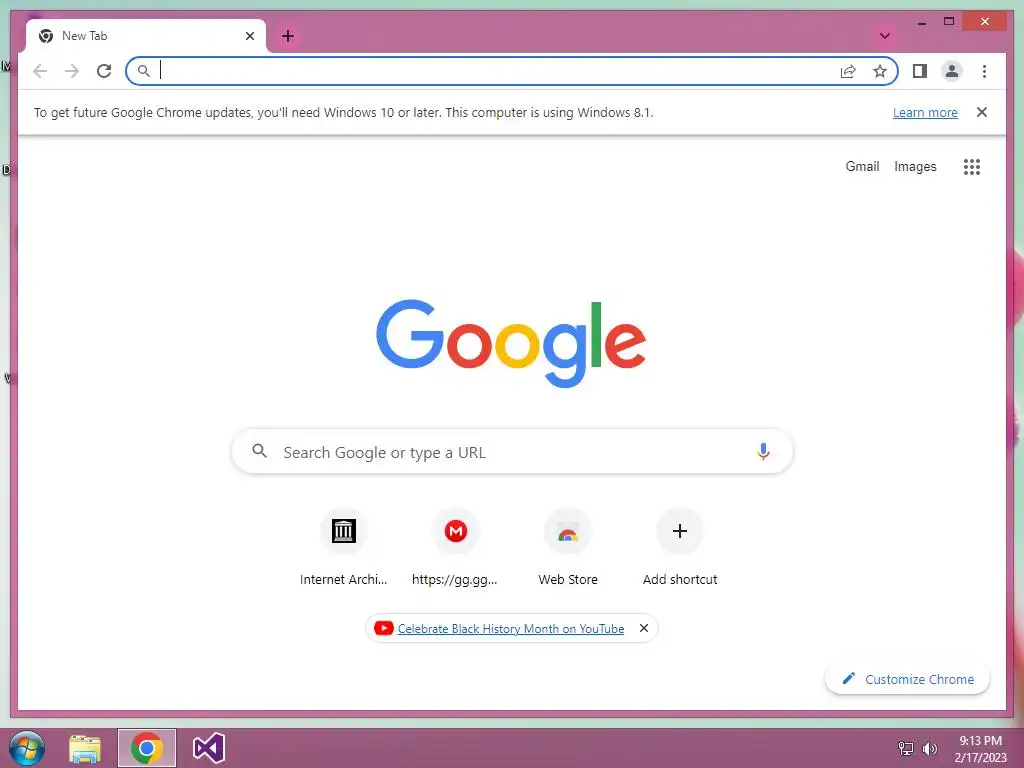Open a new tab with plus button
The width and height of the screenshot is (1024, 768).
288,36
